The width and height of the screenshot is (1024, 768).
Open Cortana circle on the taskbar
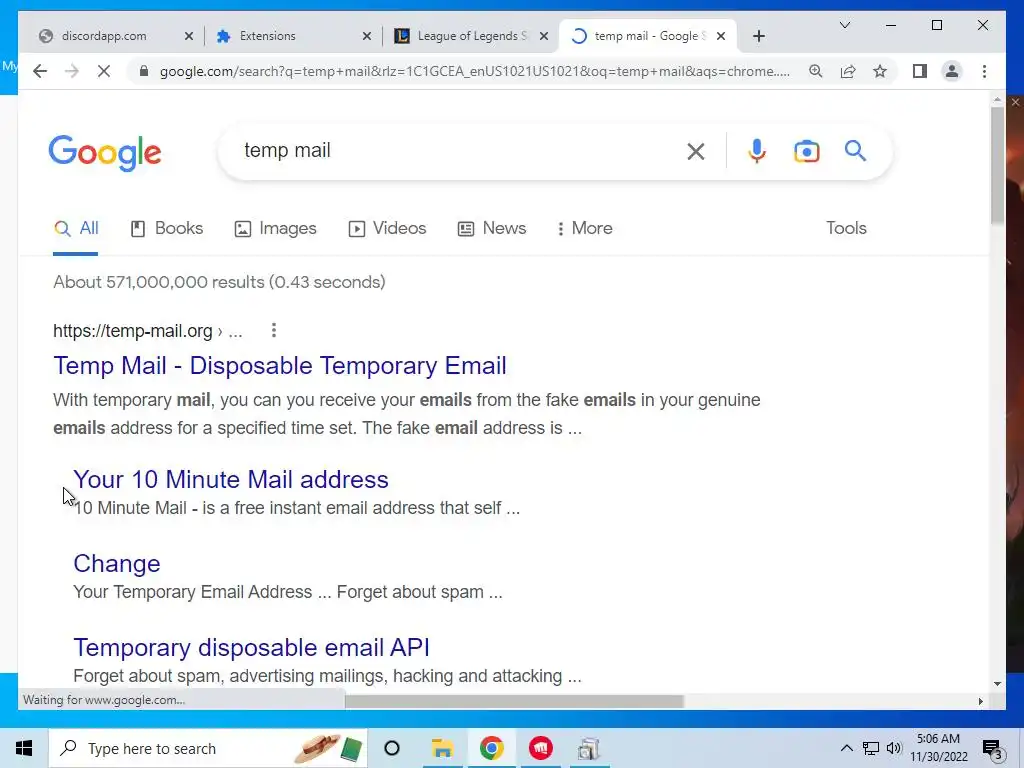pos(392,748)
